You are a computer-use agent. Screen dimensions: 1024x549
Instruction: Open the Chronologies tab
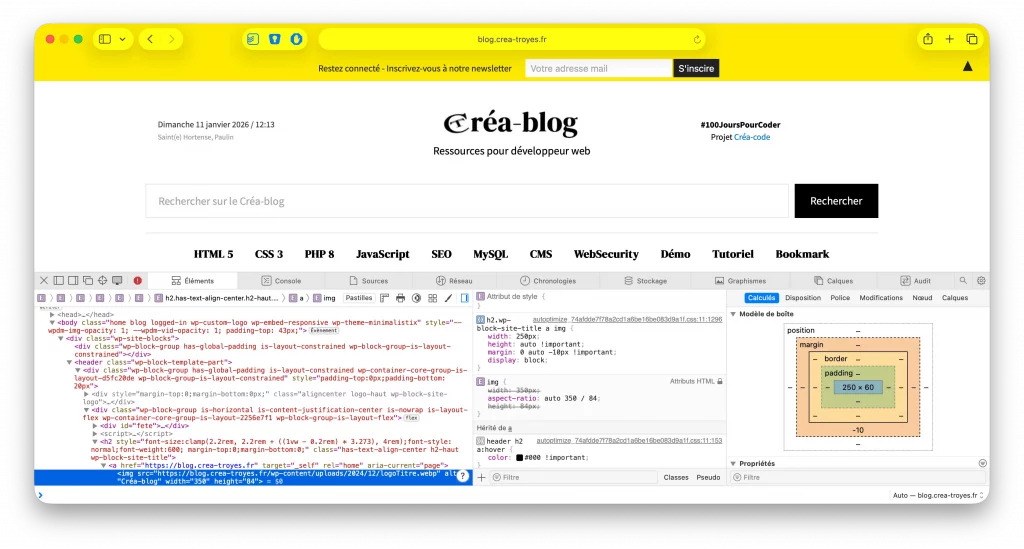(548, 281)
